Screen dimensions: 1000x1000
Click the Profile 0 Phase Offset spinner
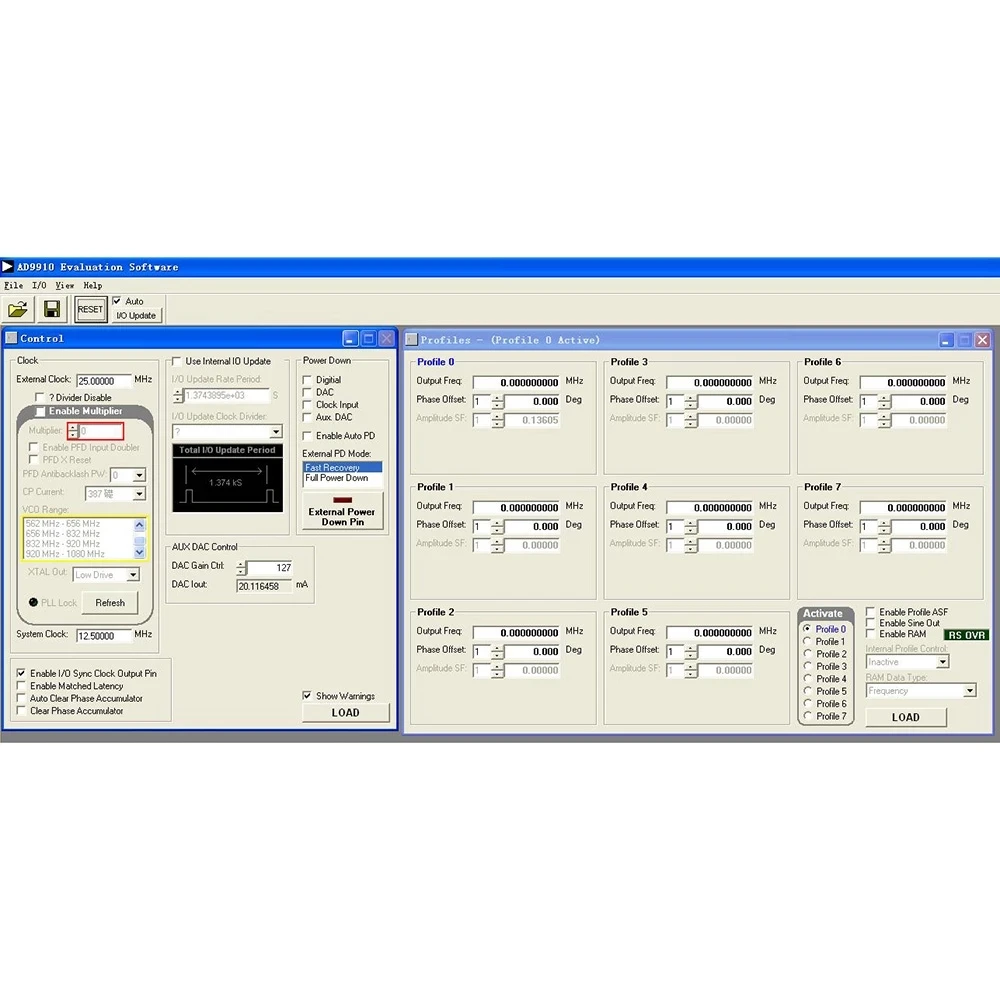point(497,402)
